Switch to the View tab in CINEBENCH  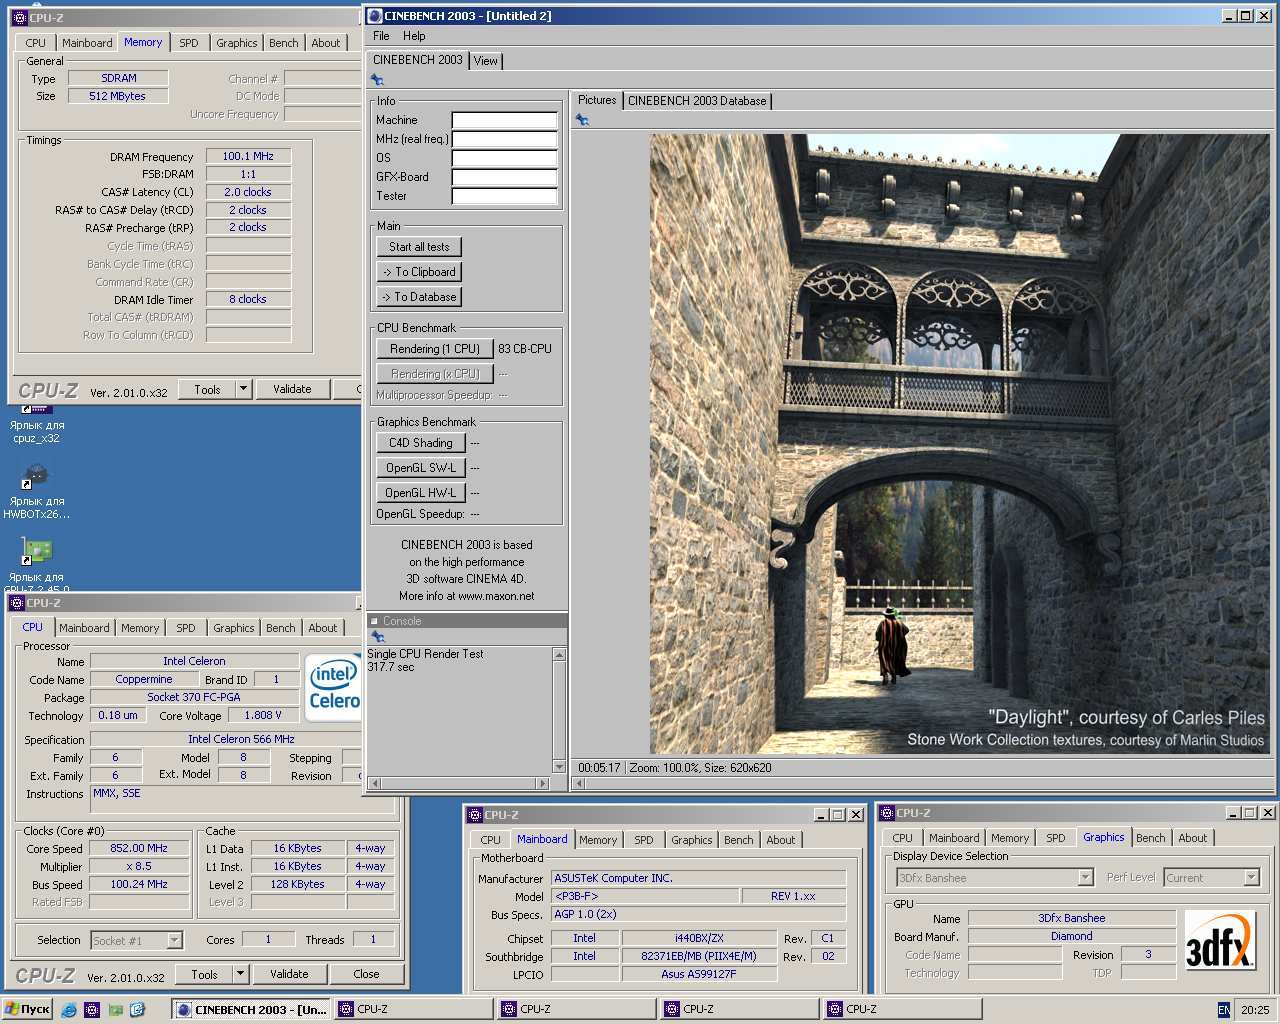coord(486,61)
